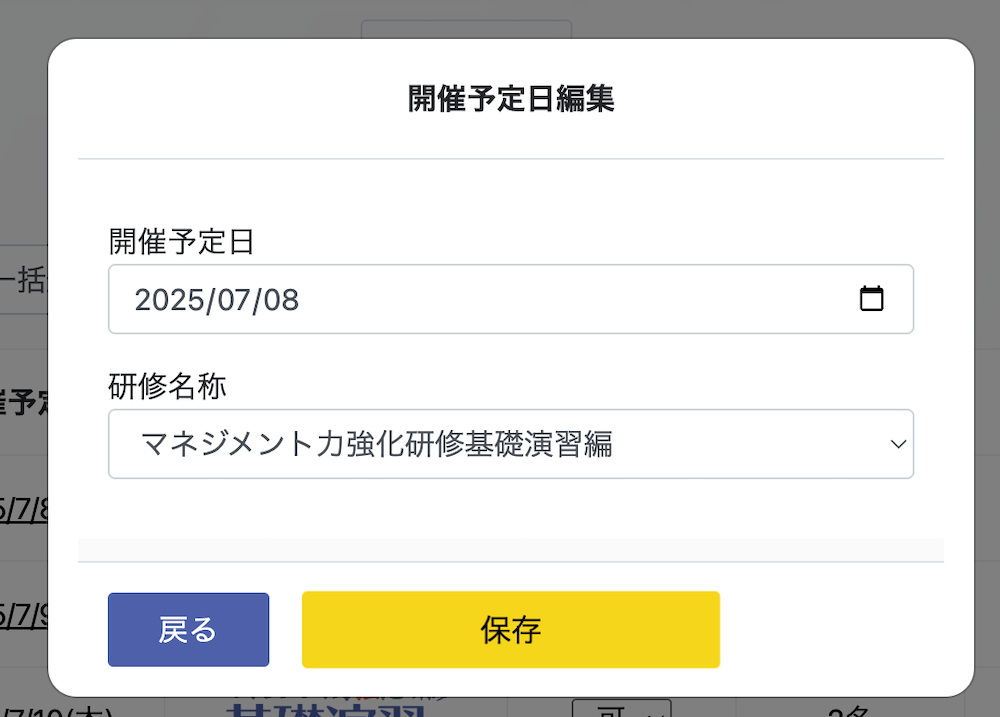Select the day 08 in date field
Viewport: 1000px width, 717px height.
click(281, 300)
